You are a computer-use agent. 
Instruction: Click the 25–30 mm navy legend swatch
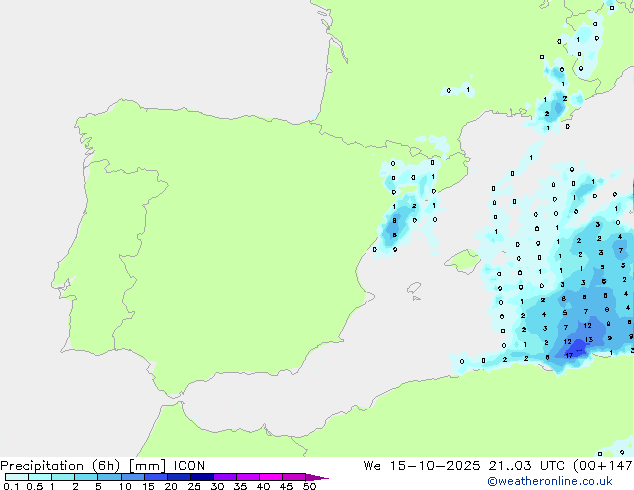pos(201,477)
